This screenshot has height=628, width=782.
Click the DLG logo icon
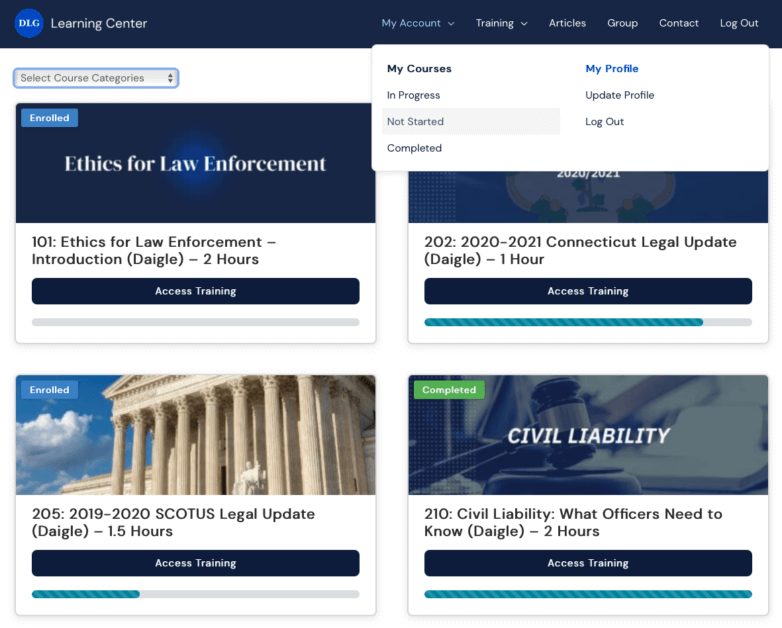(x=29, y=23)
